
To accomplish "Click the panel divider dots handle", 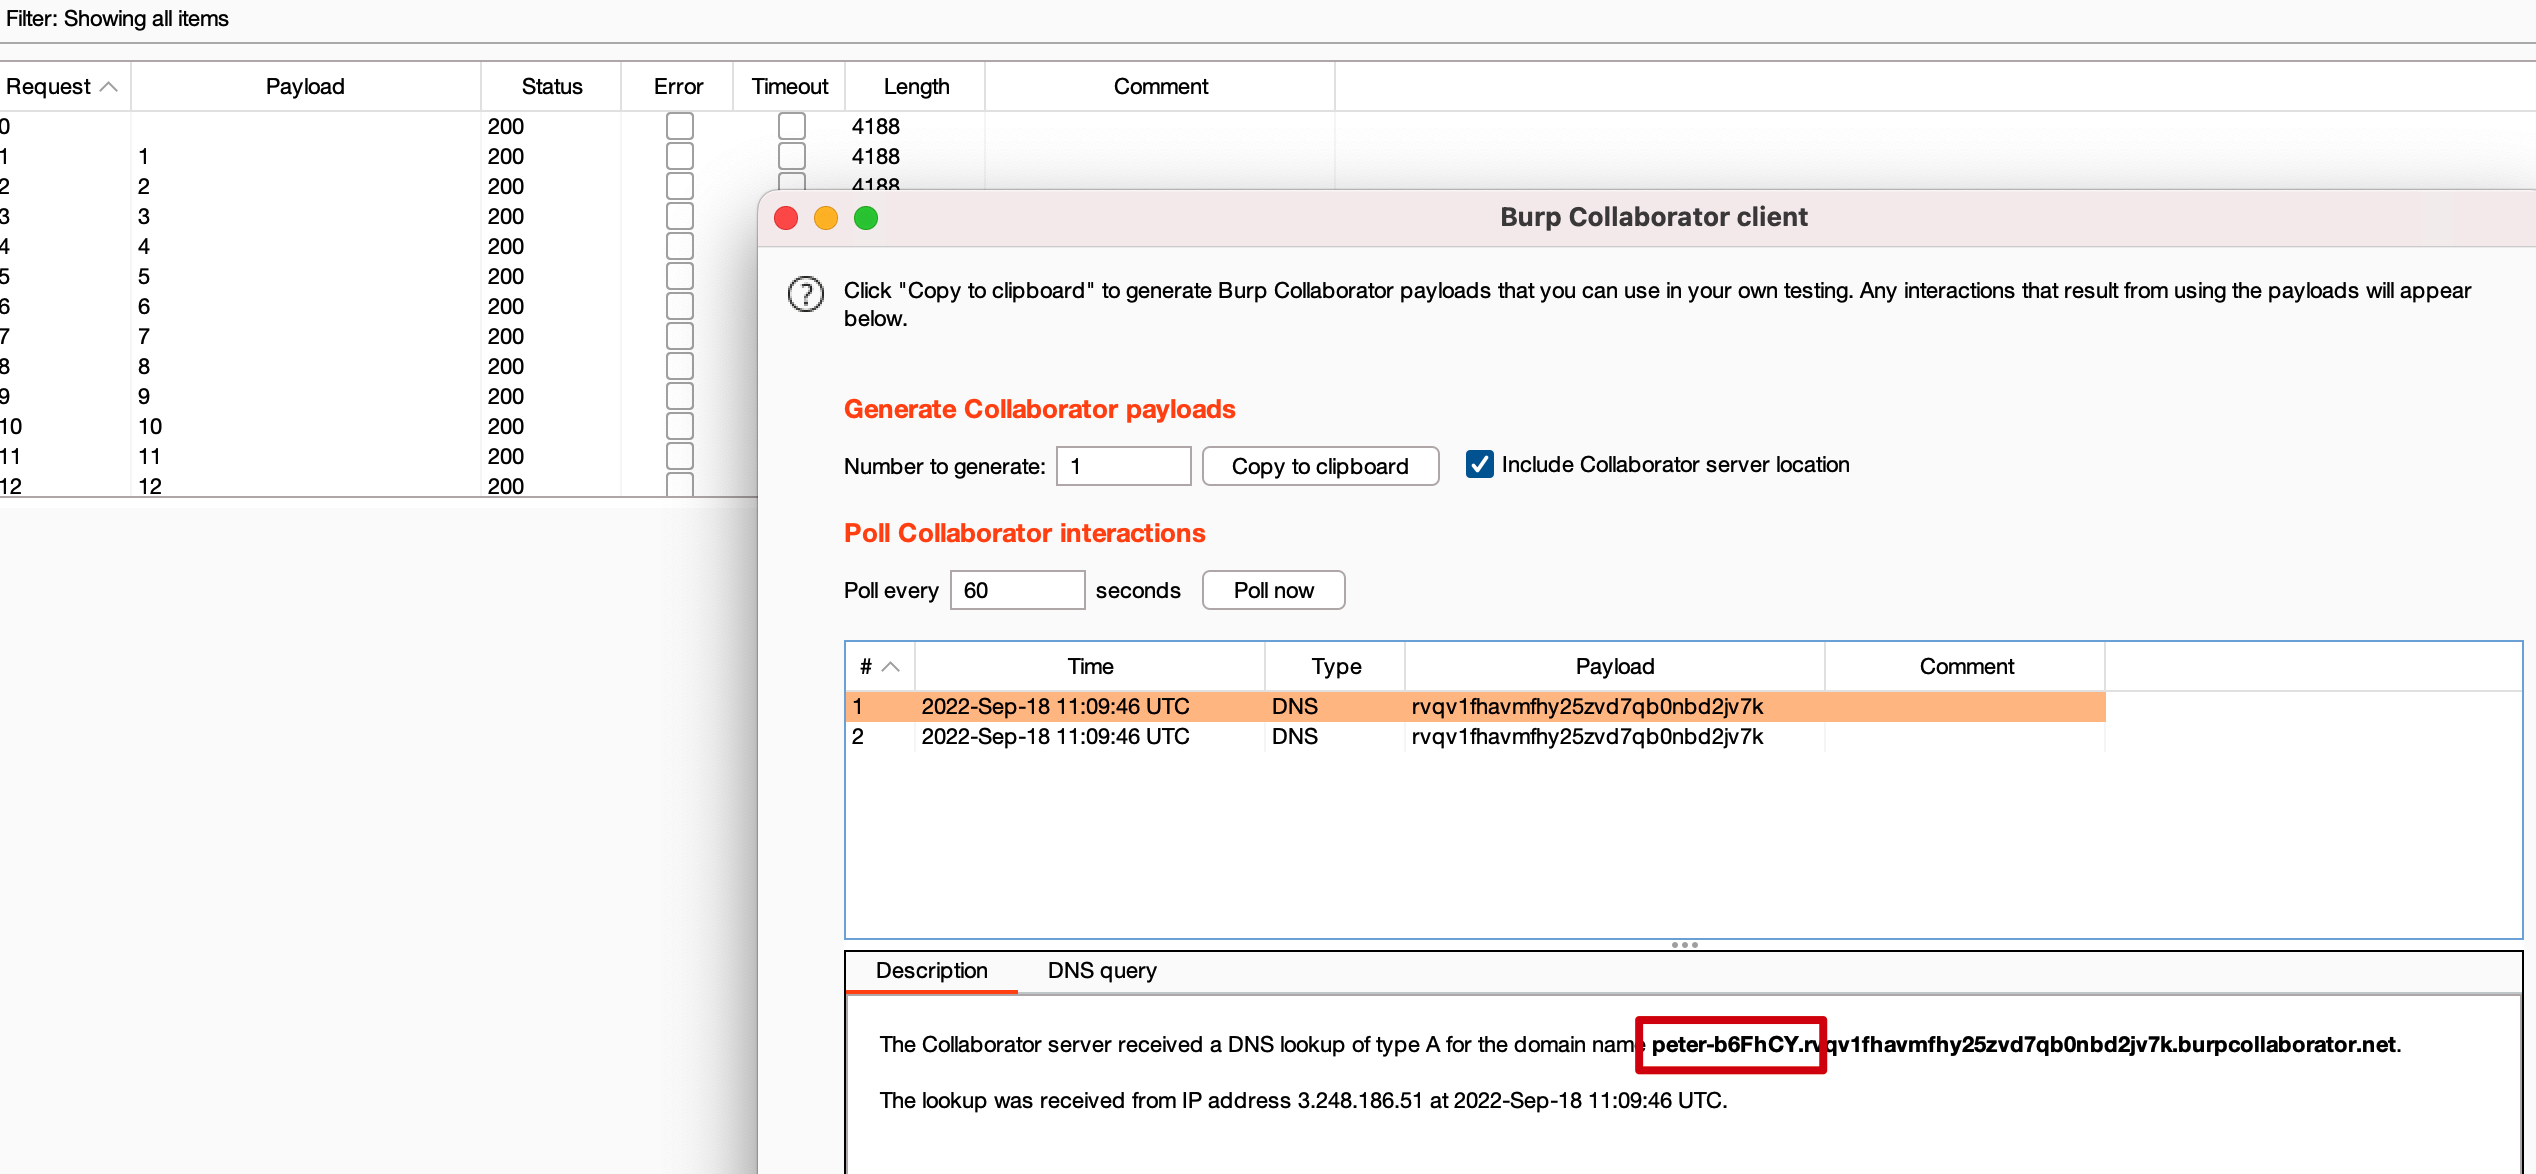I will point(1684,945).
